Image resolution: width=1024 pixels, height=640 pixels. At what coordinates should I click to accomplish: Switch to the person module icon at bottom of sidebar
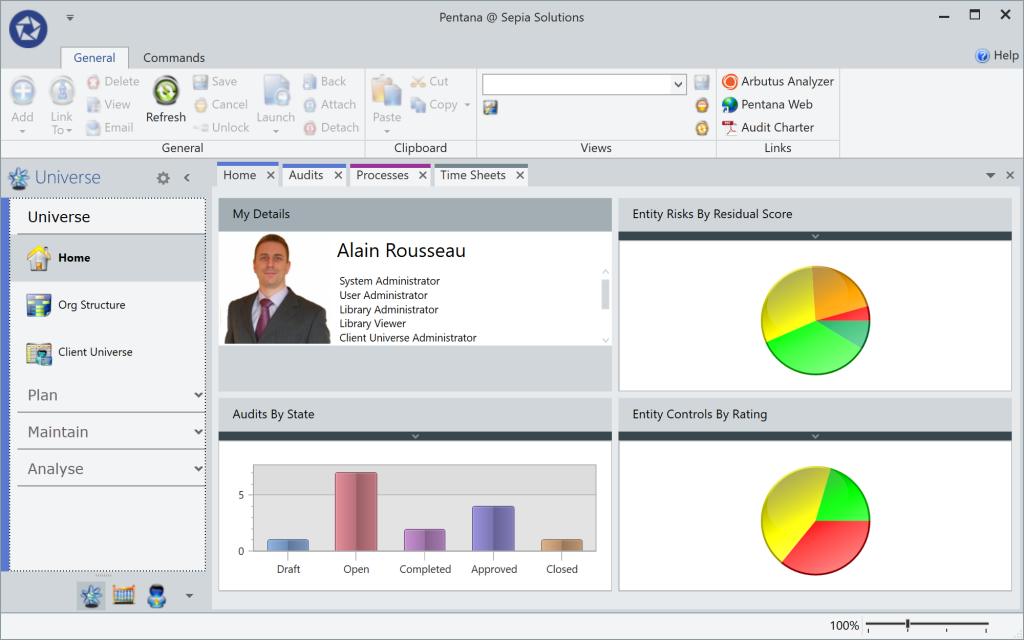coord(157,596)
